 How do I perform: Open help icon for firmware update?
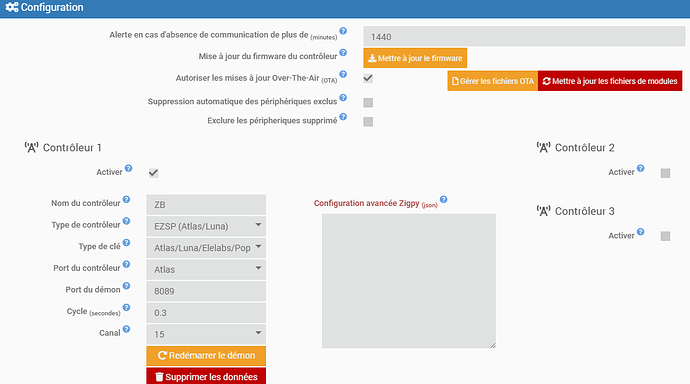(343, 52)
